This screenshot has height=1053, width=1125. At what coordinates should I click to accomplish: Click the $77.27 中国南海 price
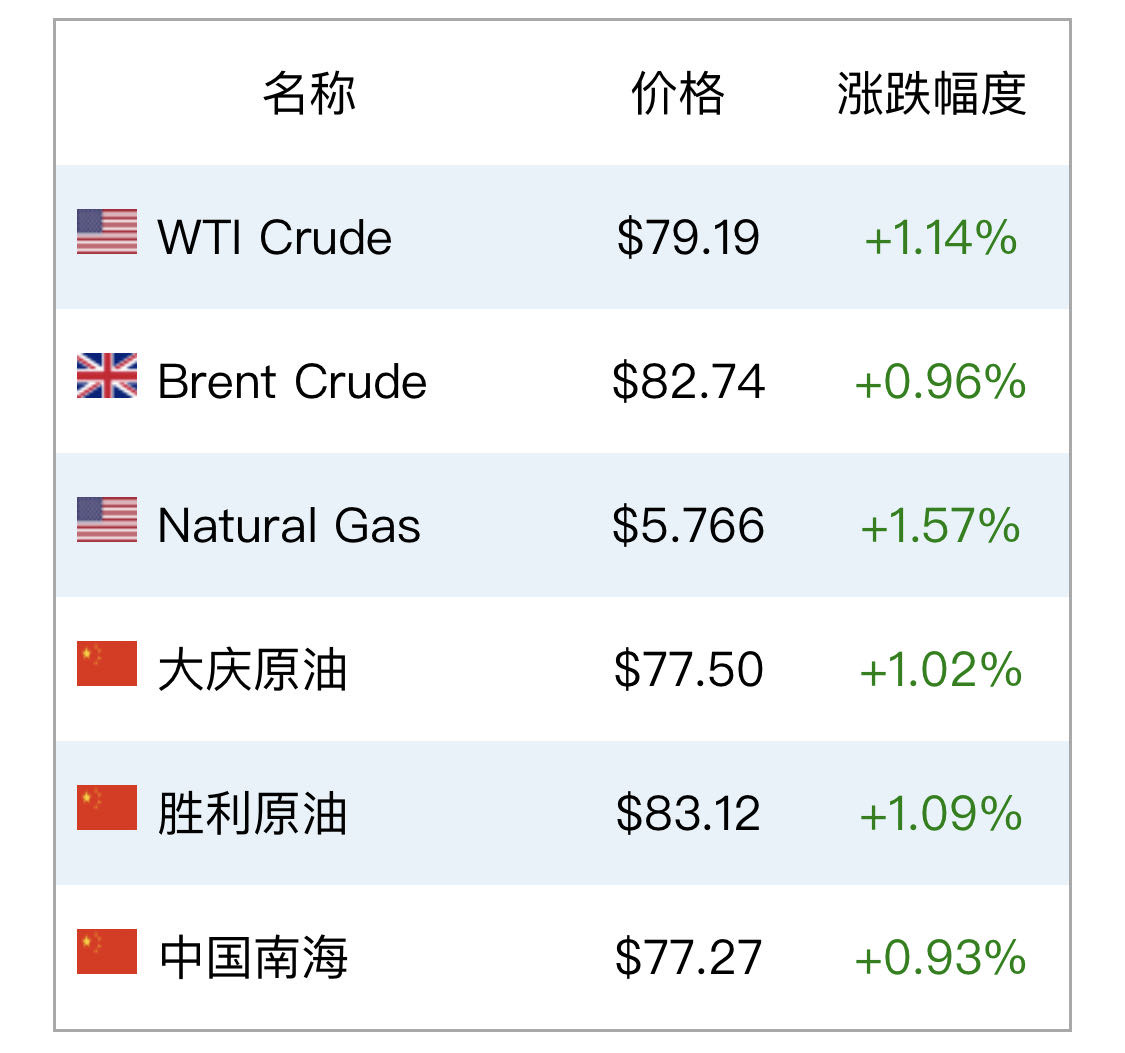pos(688,958)
